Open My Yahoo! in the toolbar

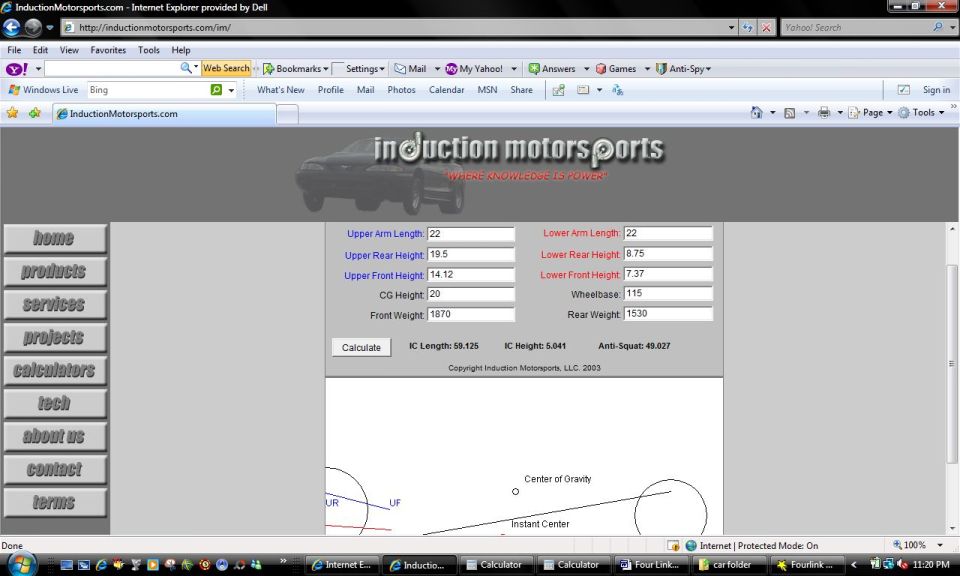[474, 69]
